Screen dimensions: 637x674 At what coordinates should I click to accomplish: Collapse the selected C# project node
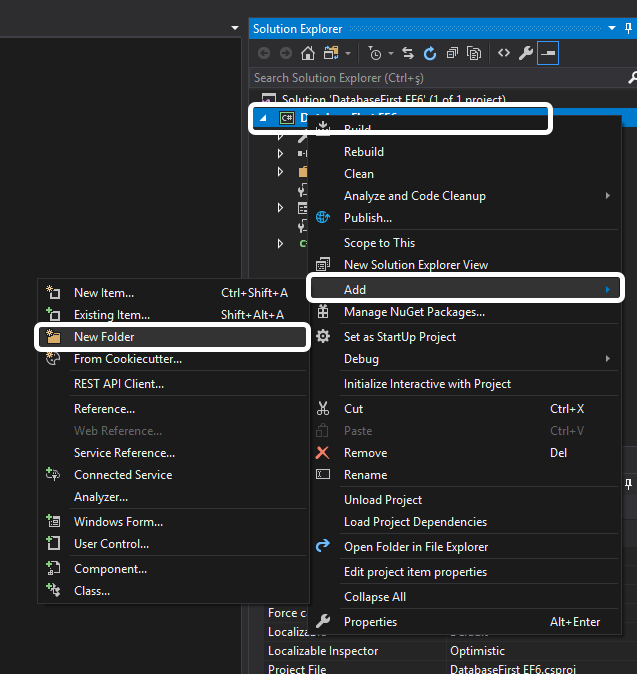[x=263, y=118]
